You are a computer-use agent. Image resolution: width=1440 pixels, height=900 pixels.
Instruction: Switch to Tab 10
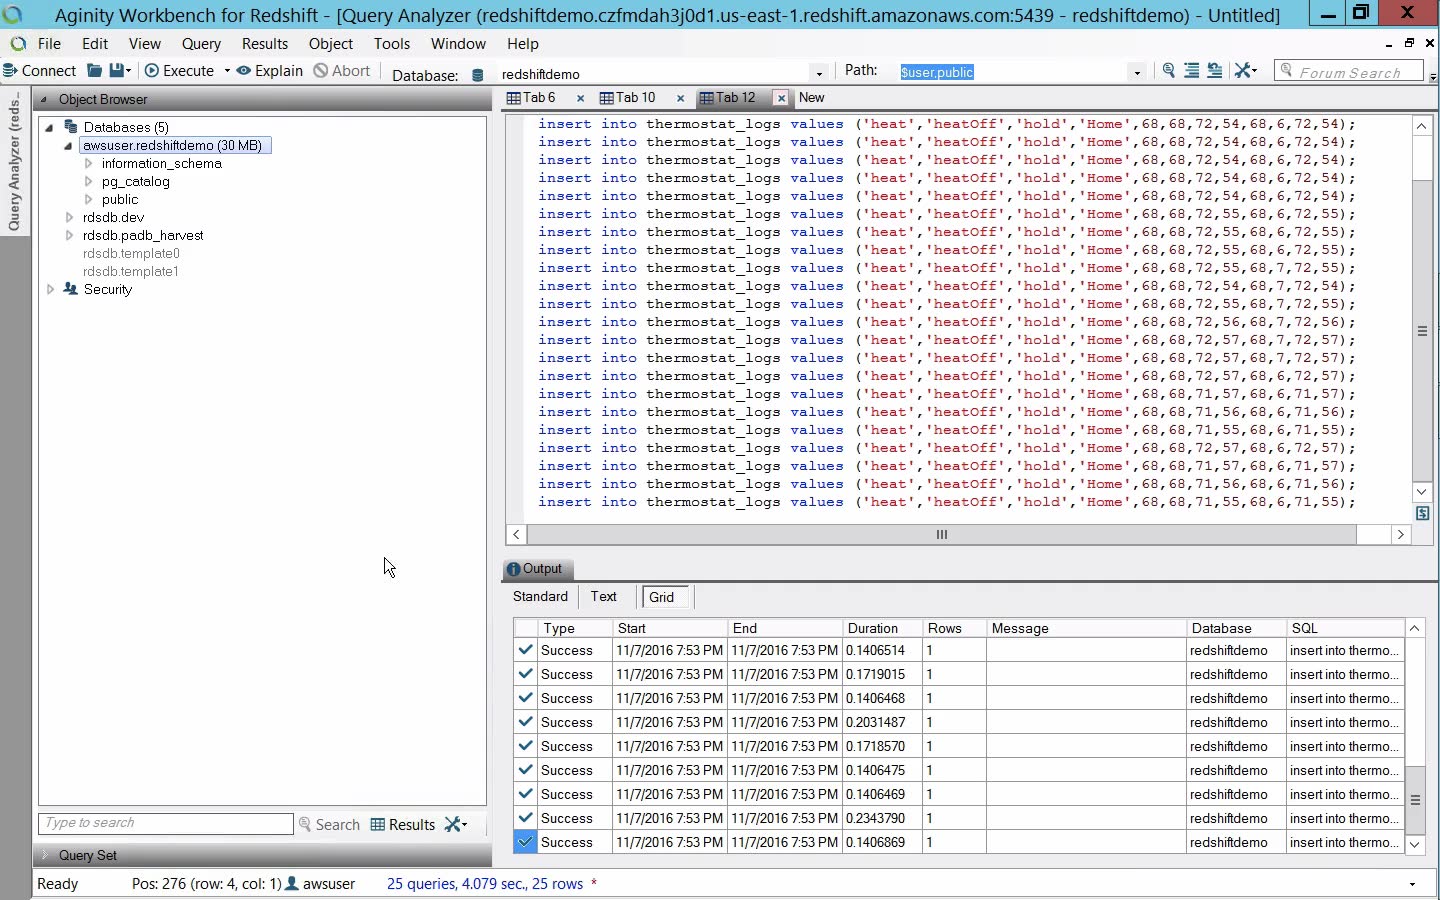click(x=634, y=98)
